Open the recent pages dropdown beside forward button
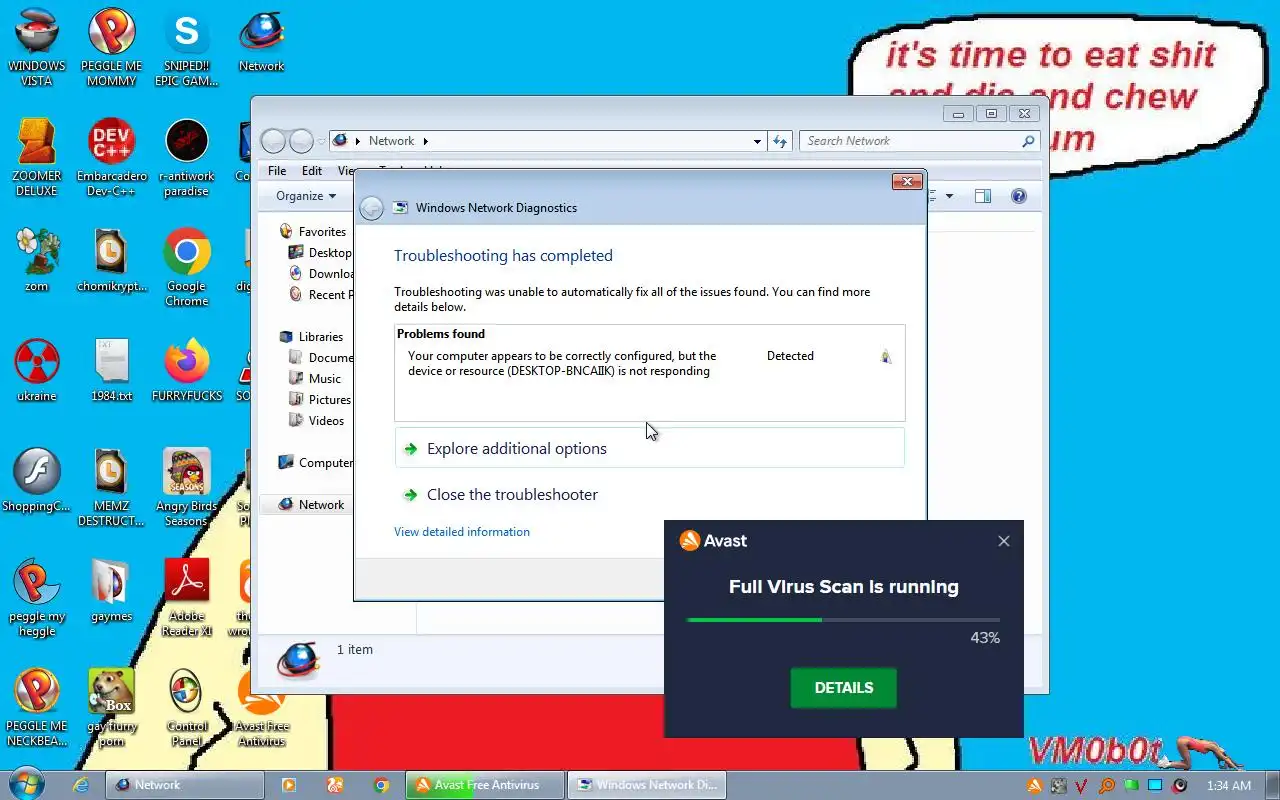This screenshot has width=1280, height=800. 322,141
